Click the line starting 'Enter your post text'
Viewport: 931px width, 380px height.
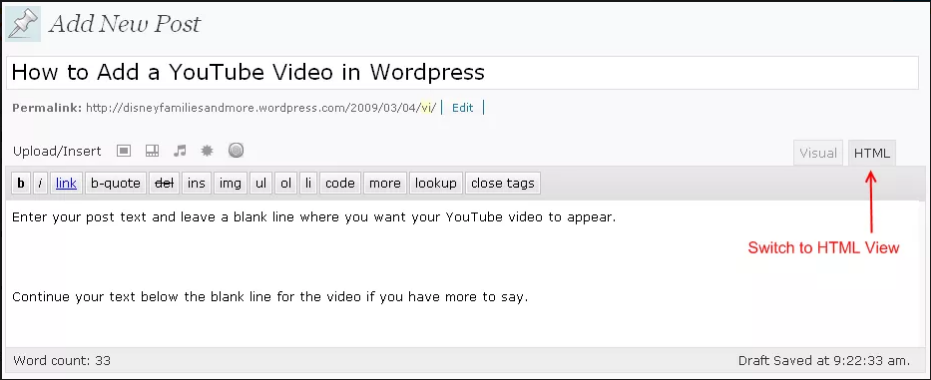click(314, 217)
